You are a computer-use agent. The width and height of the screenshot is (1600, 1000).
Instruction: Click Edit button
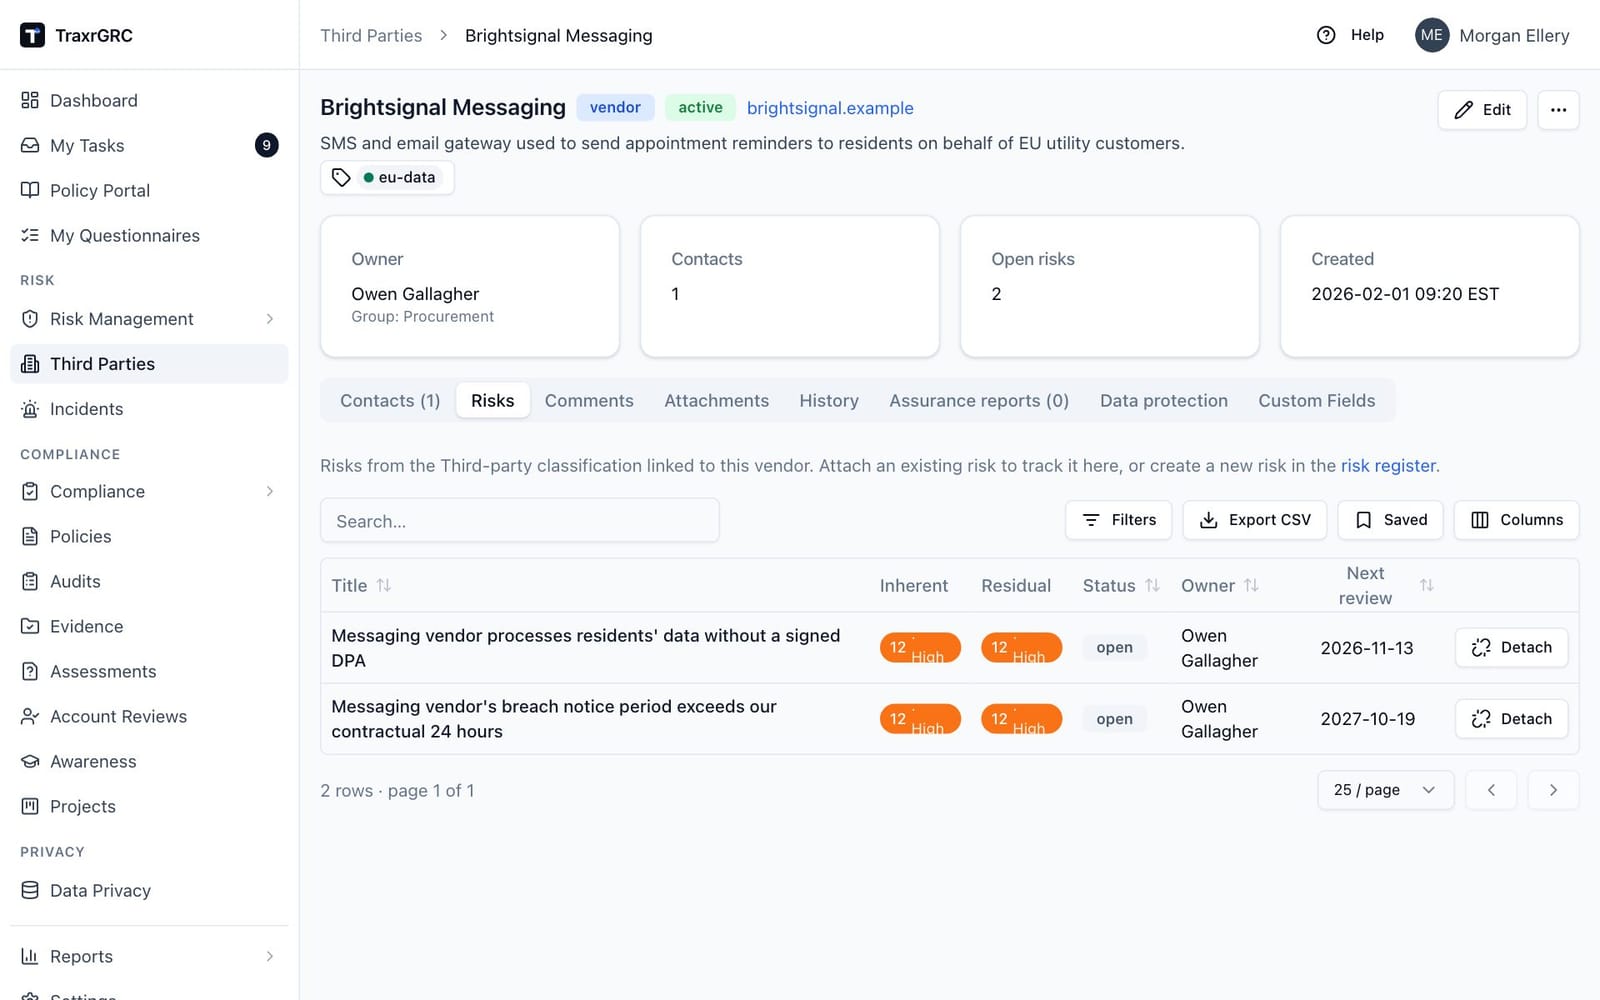(x=1482, y=110)
